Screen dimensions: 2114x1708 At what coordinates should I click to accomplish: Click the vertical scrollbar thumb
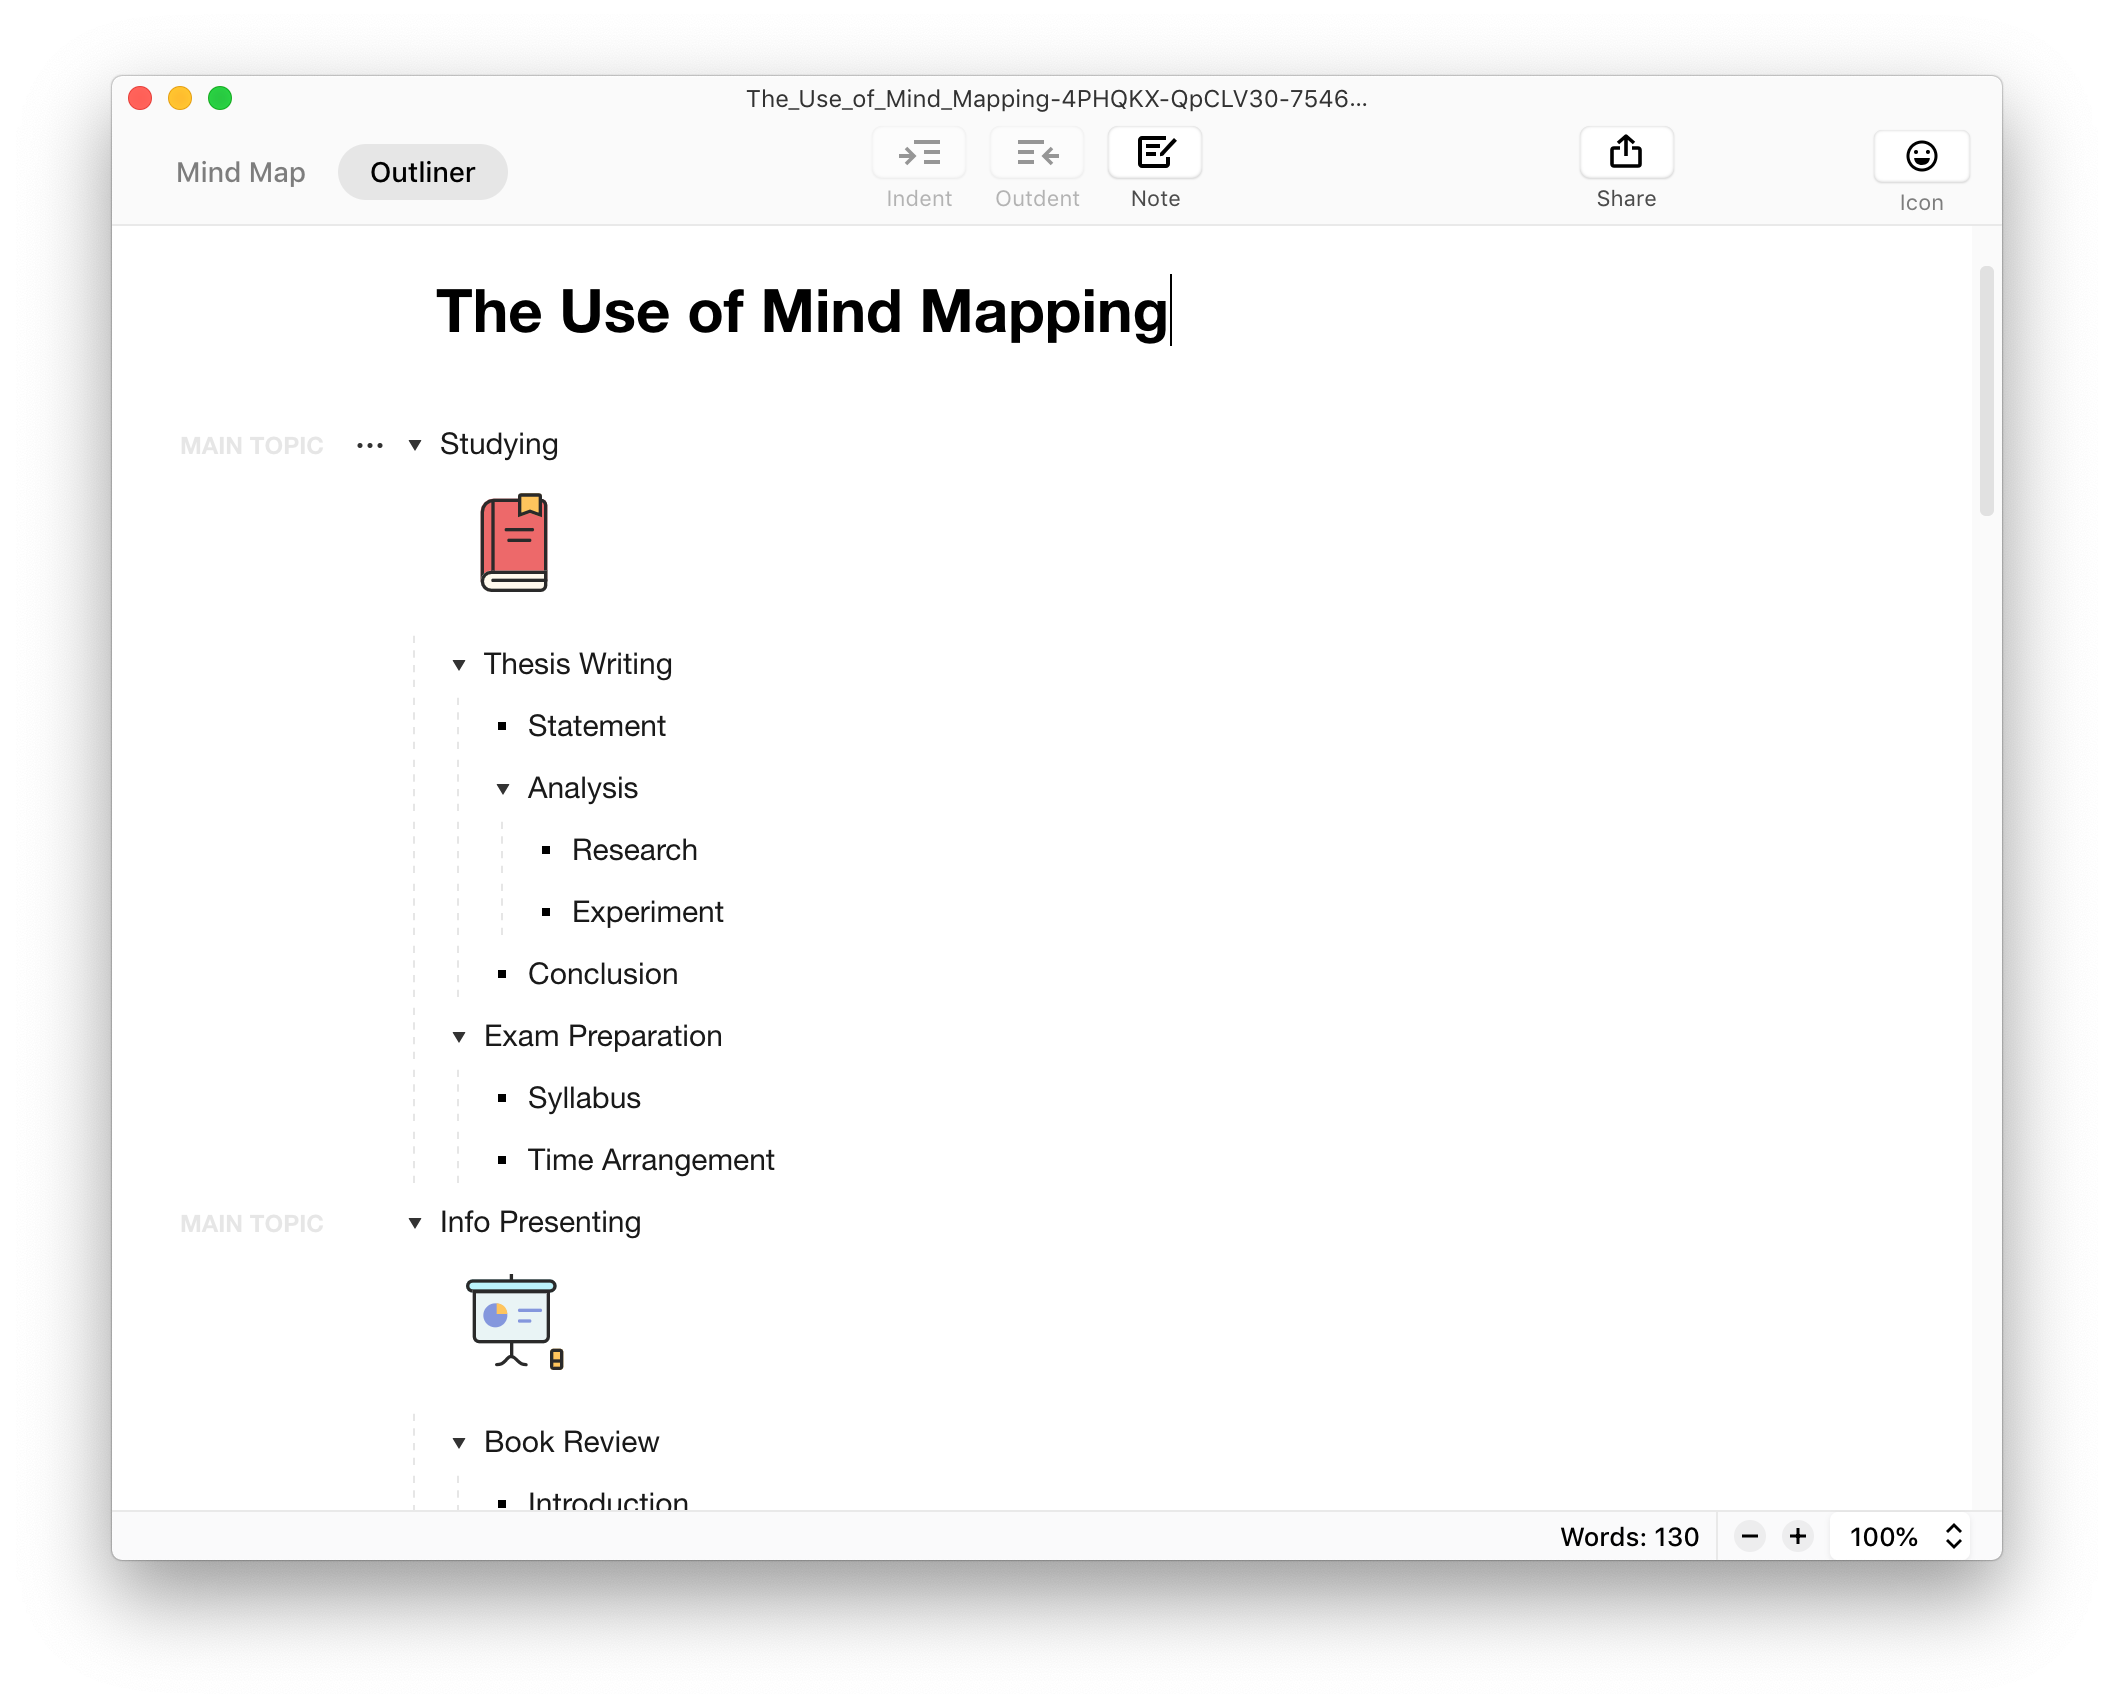1986,390
